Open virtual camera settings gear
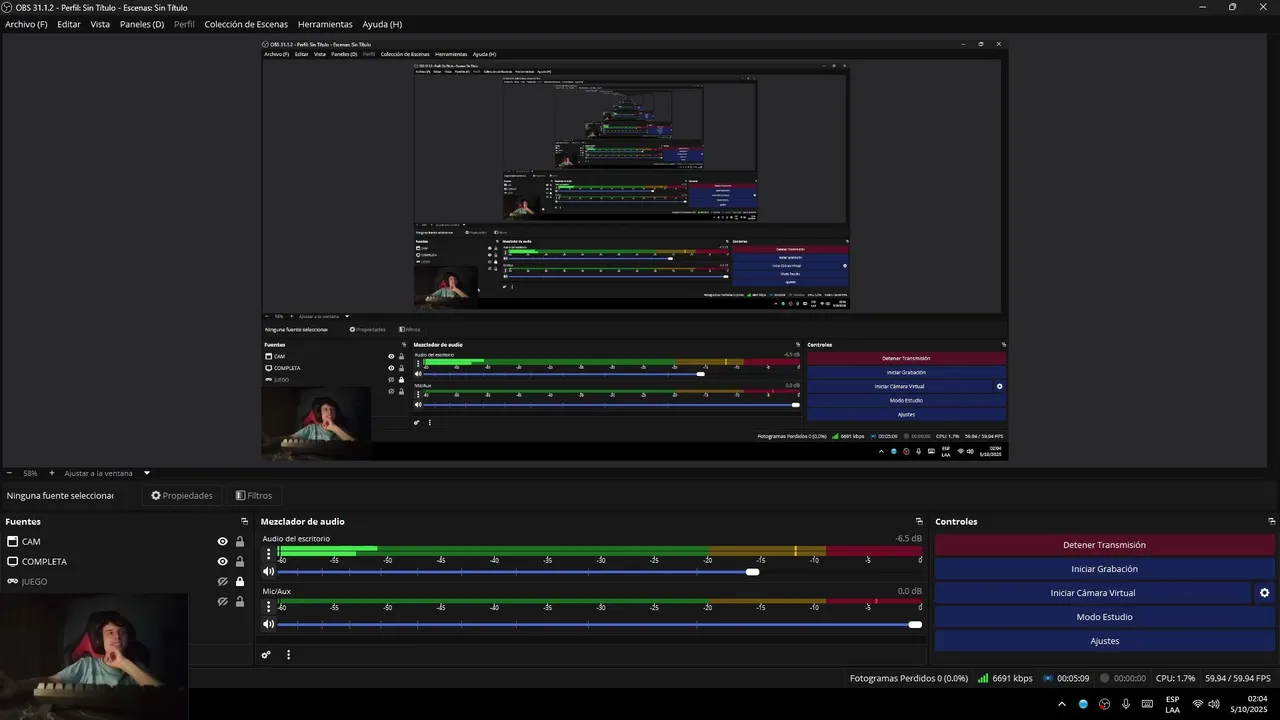 (1264, 593)
